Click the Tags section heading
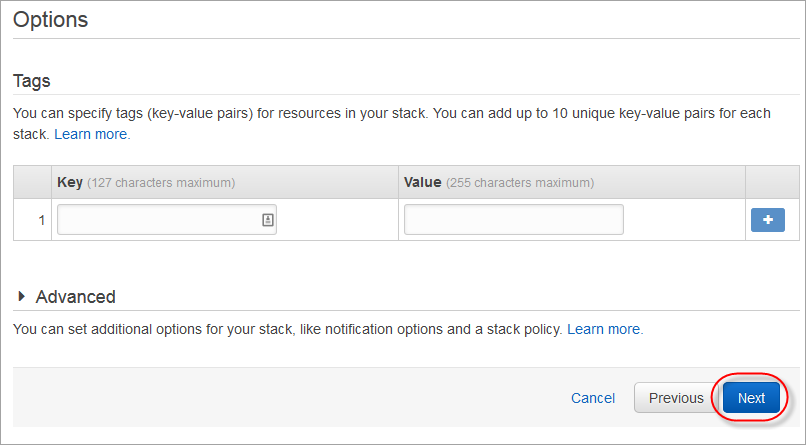The width and height of the screenshot is (806, 445). click(x=31, y=81)
